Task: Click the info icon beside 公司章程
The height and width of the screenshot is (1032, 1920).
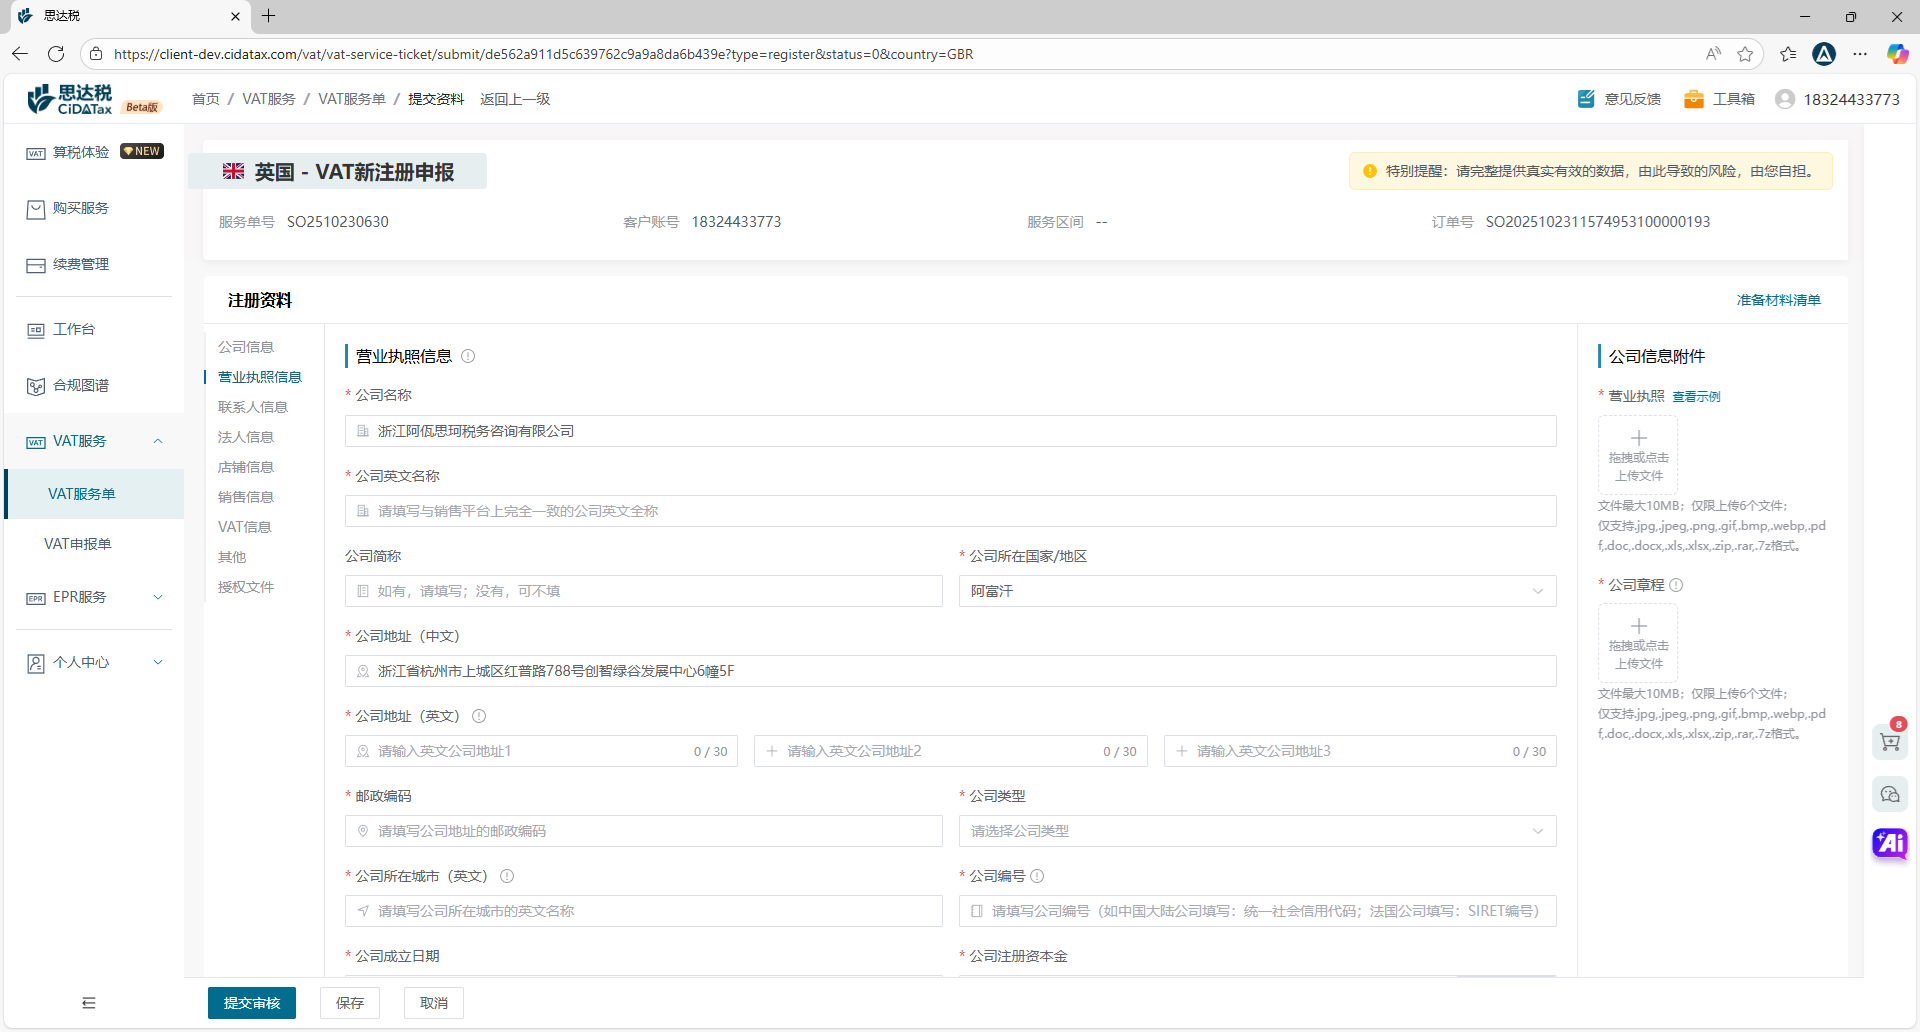Action: click(x=1677, y=585)
